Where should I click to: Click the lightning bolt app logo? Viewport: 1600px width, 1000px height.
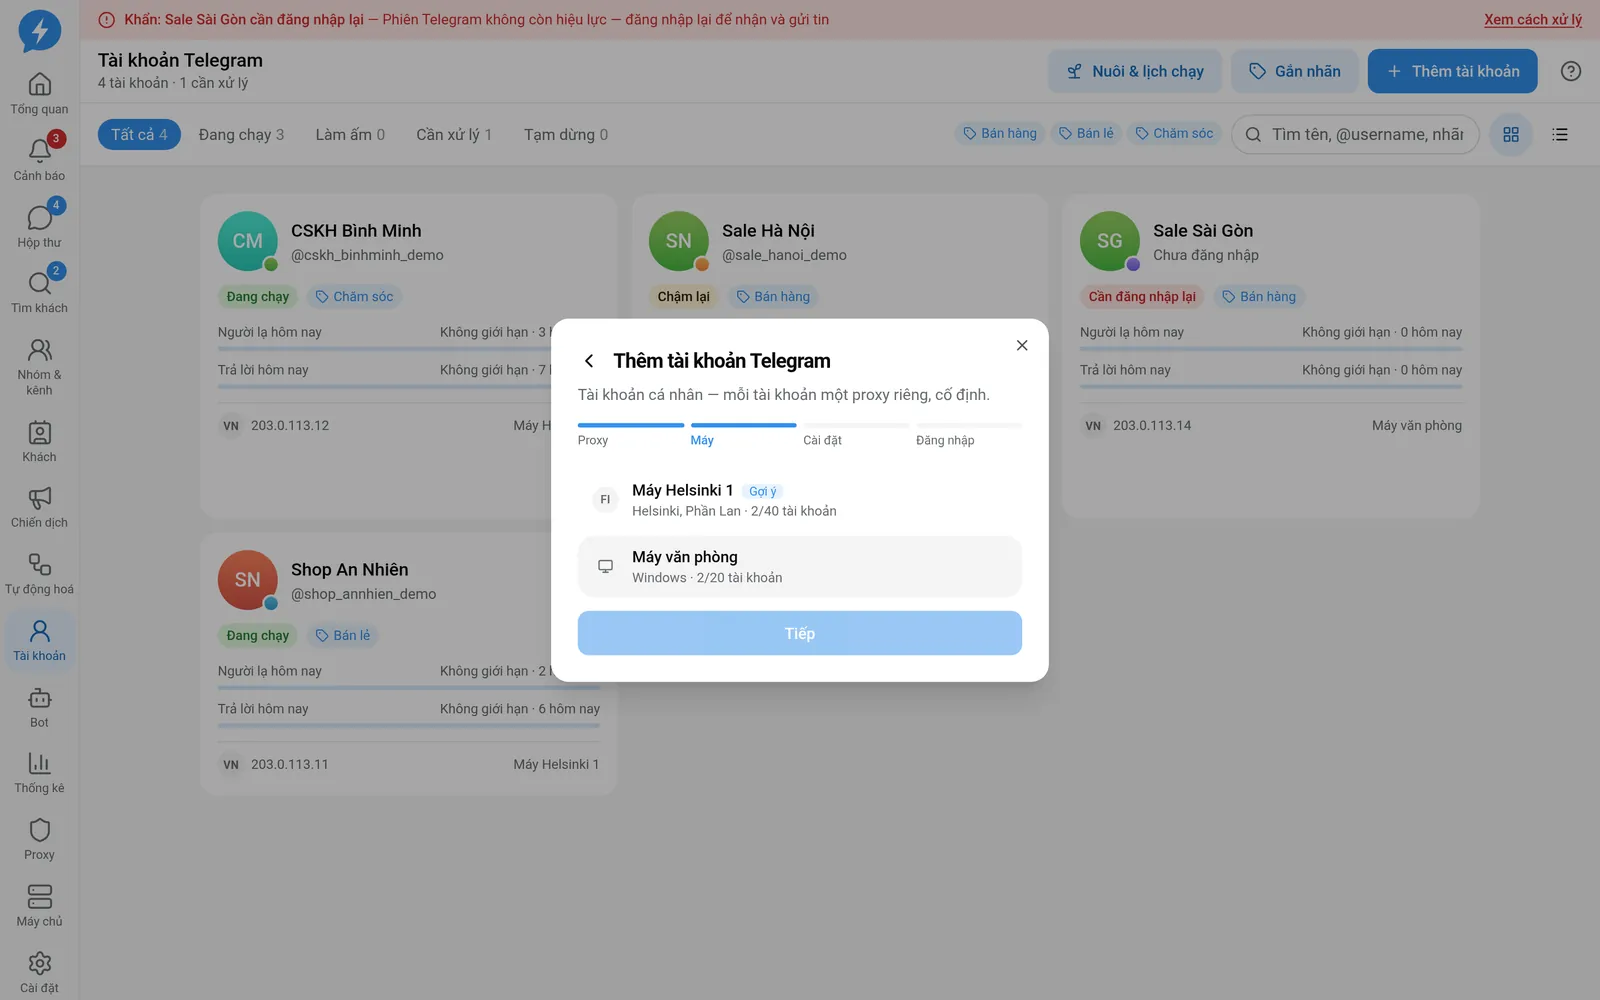[x=40, y=31]
